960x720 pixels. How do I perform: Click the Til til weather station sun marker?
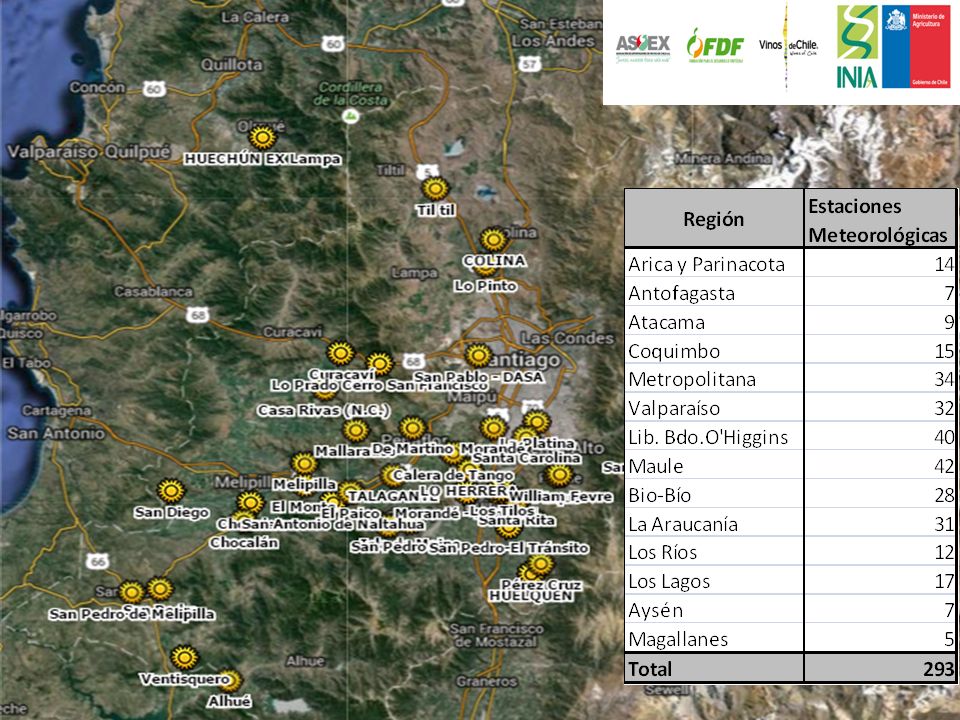tap(435, 189)
